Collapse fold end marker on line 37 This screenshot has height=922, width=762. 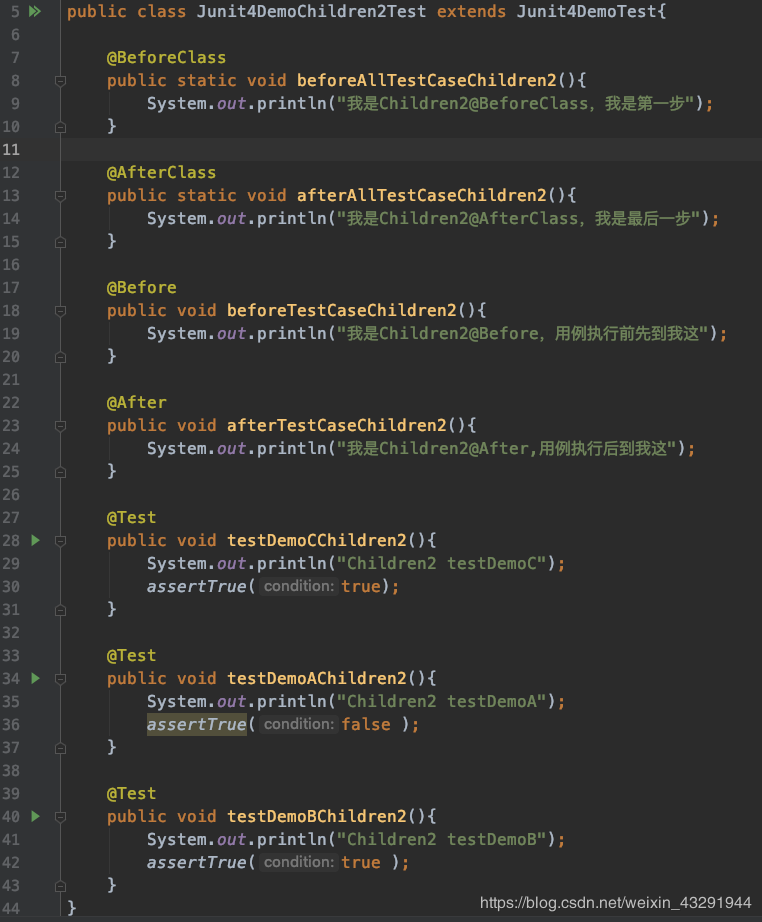(60, 748)
